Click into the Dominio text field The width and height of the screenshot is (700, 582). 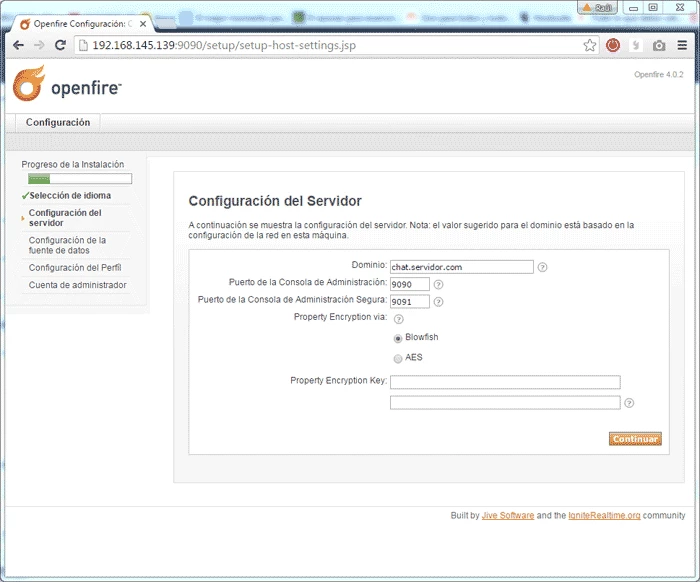coord(461,267)
